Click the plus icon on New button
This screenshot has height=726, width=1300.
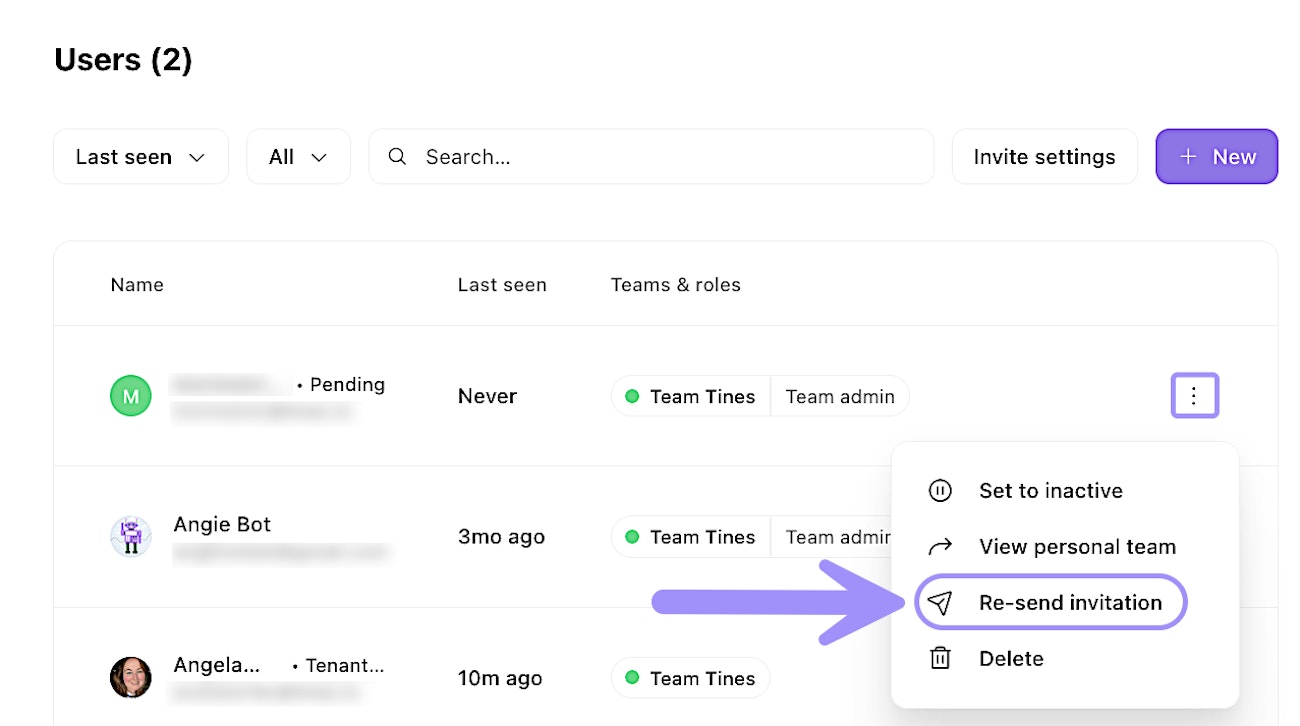pos(1188,157)
